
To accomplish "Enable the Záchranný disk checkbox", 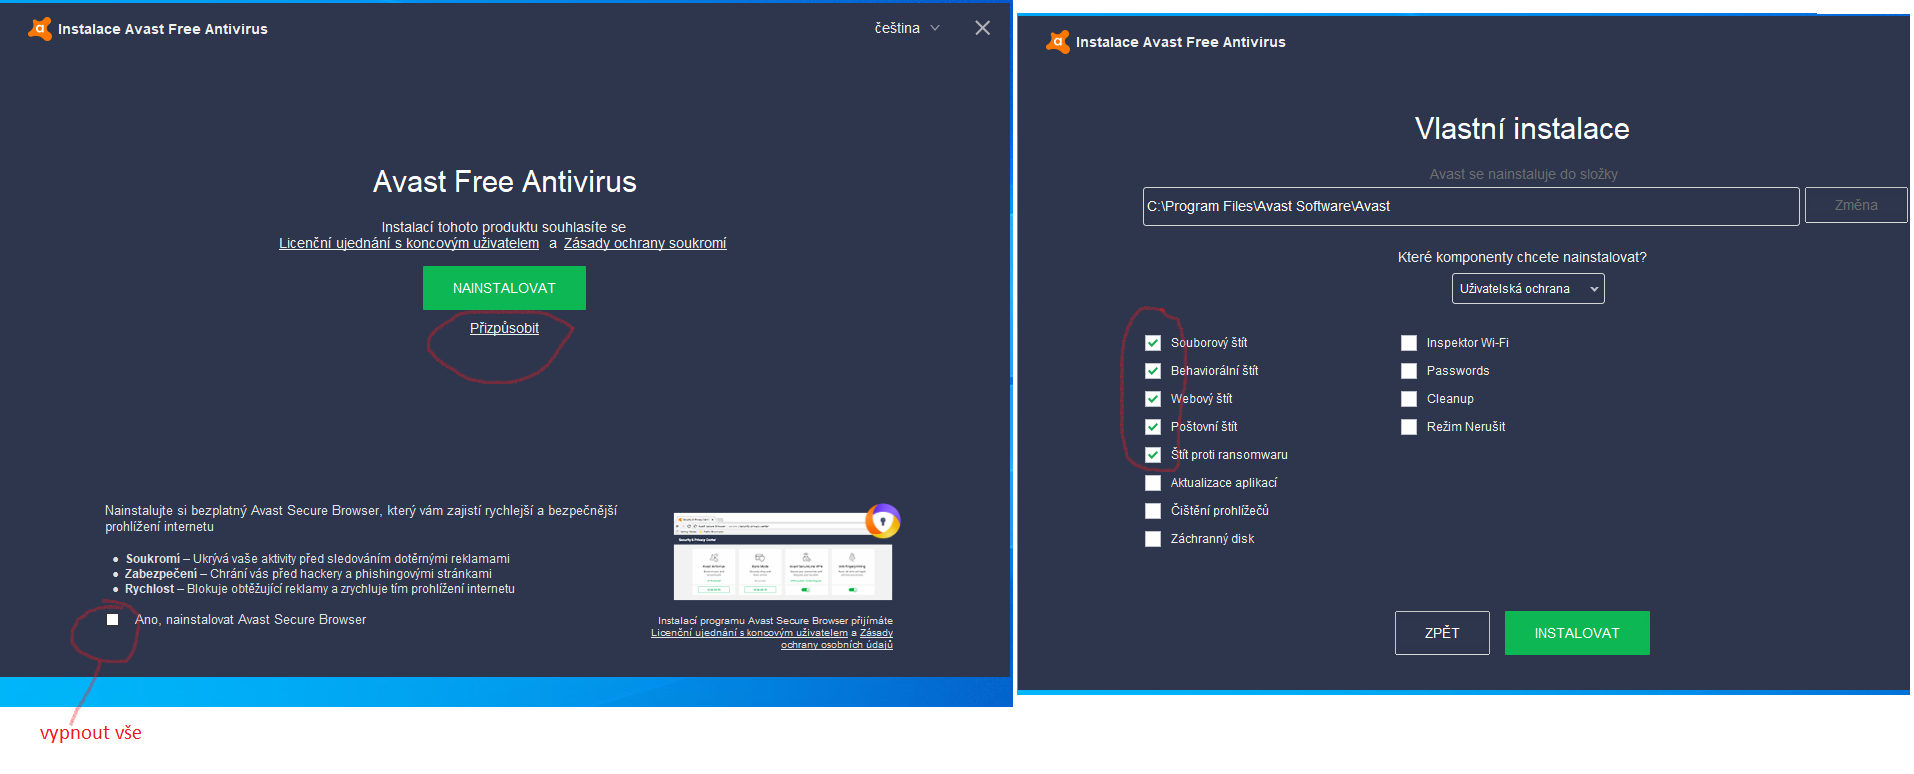I will point(1153,539).
